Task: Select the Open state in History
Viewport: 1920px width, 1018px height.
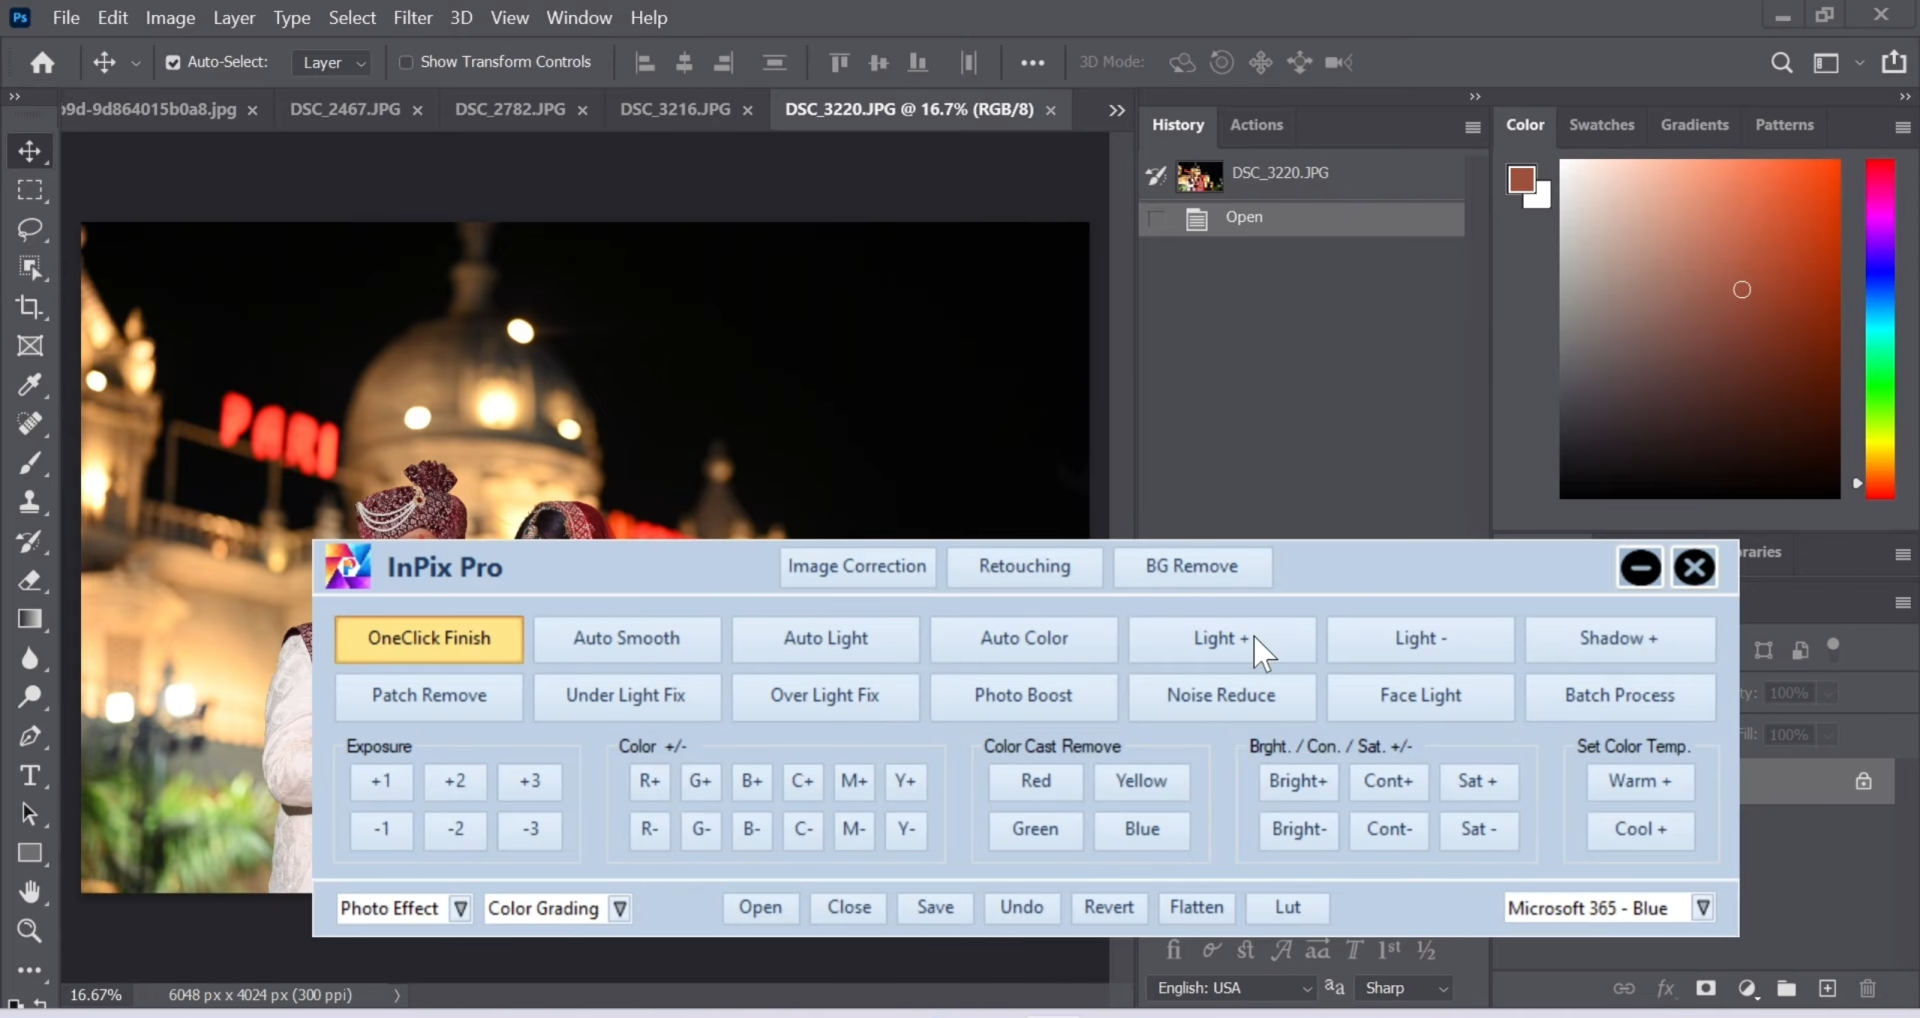Action: [1301, 219]
